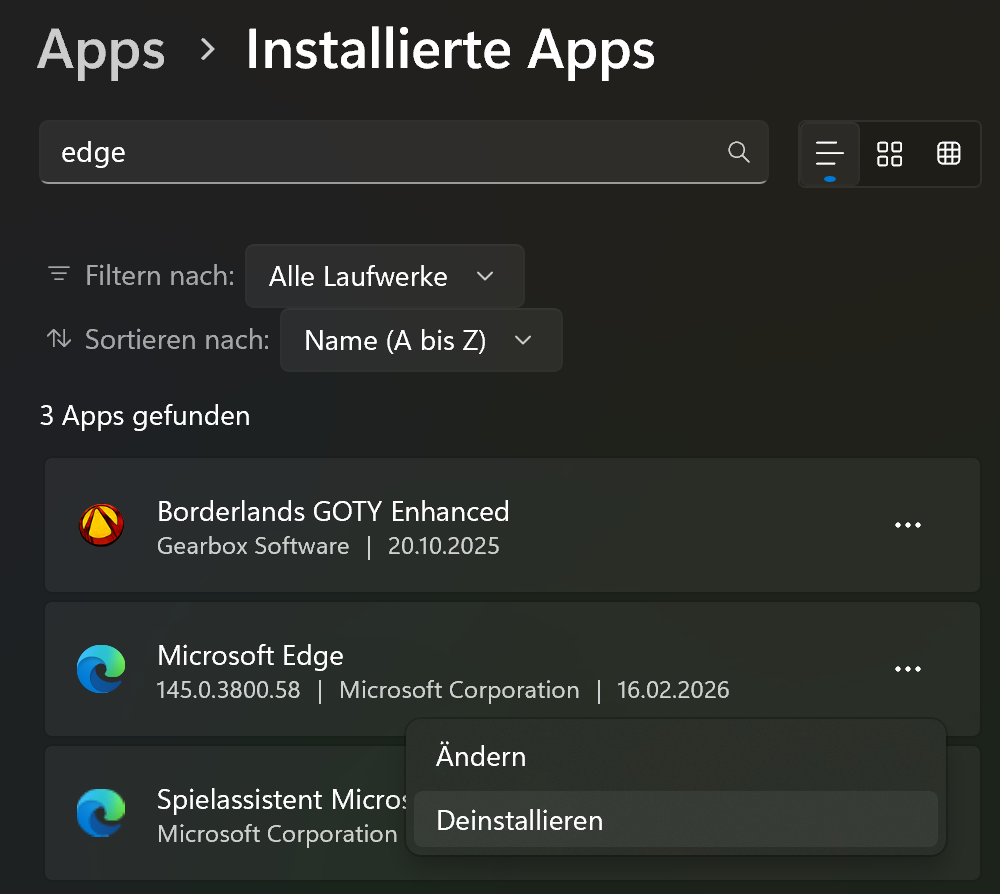1000x894 pixels.
Task: Open more options for Borderlands GOTY Enhanced
Action: pos(907,526)
